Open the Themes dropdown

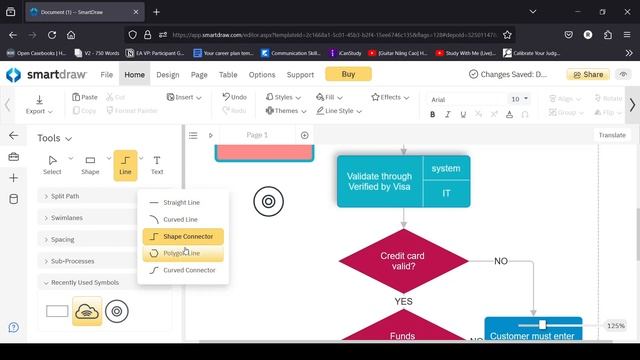pyautogui.click(x=286, y=111)
